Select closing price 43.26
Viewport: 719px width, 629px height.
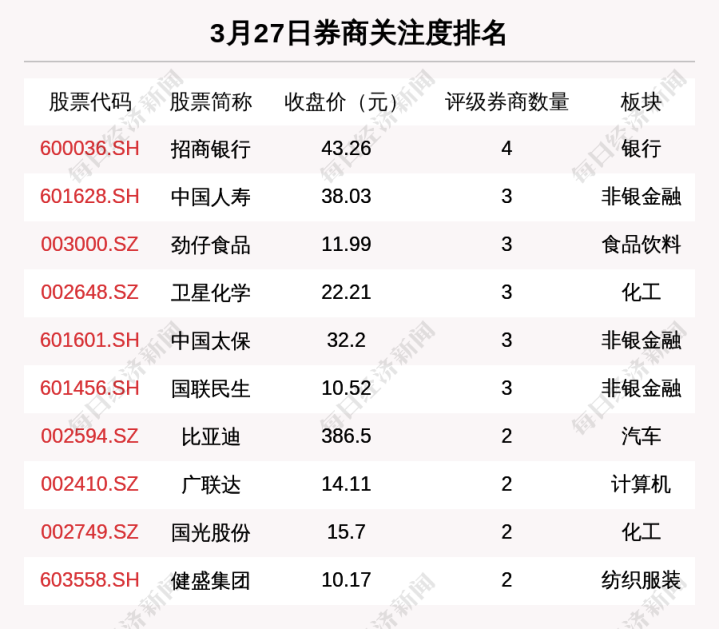click(346, 149)
